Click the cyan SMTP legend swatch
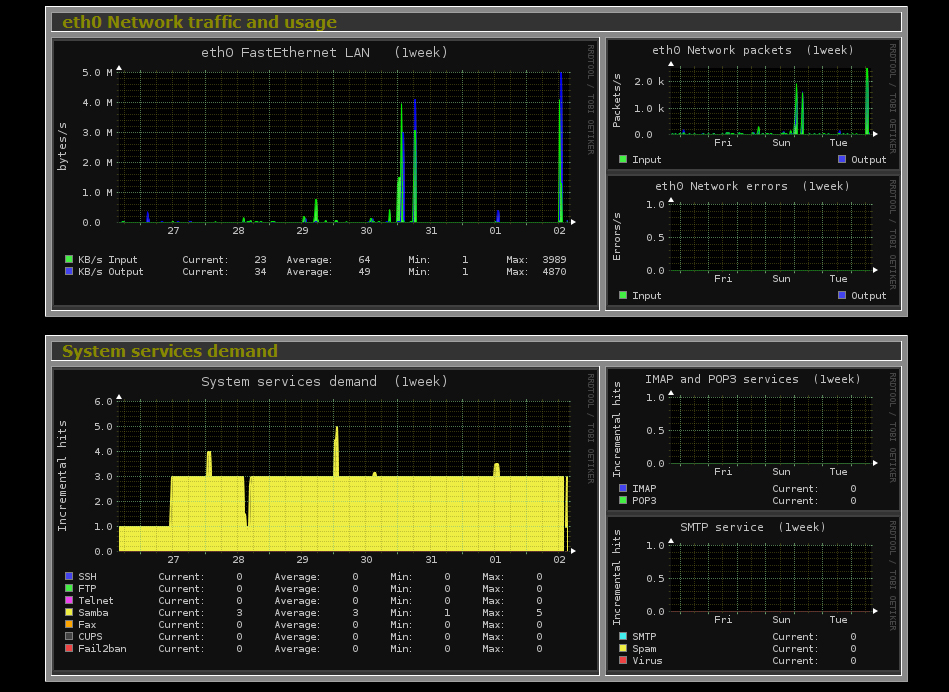Image resolution: width=949 pixels, height=692 pixels. pos(623,636)
